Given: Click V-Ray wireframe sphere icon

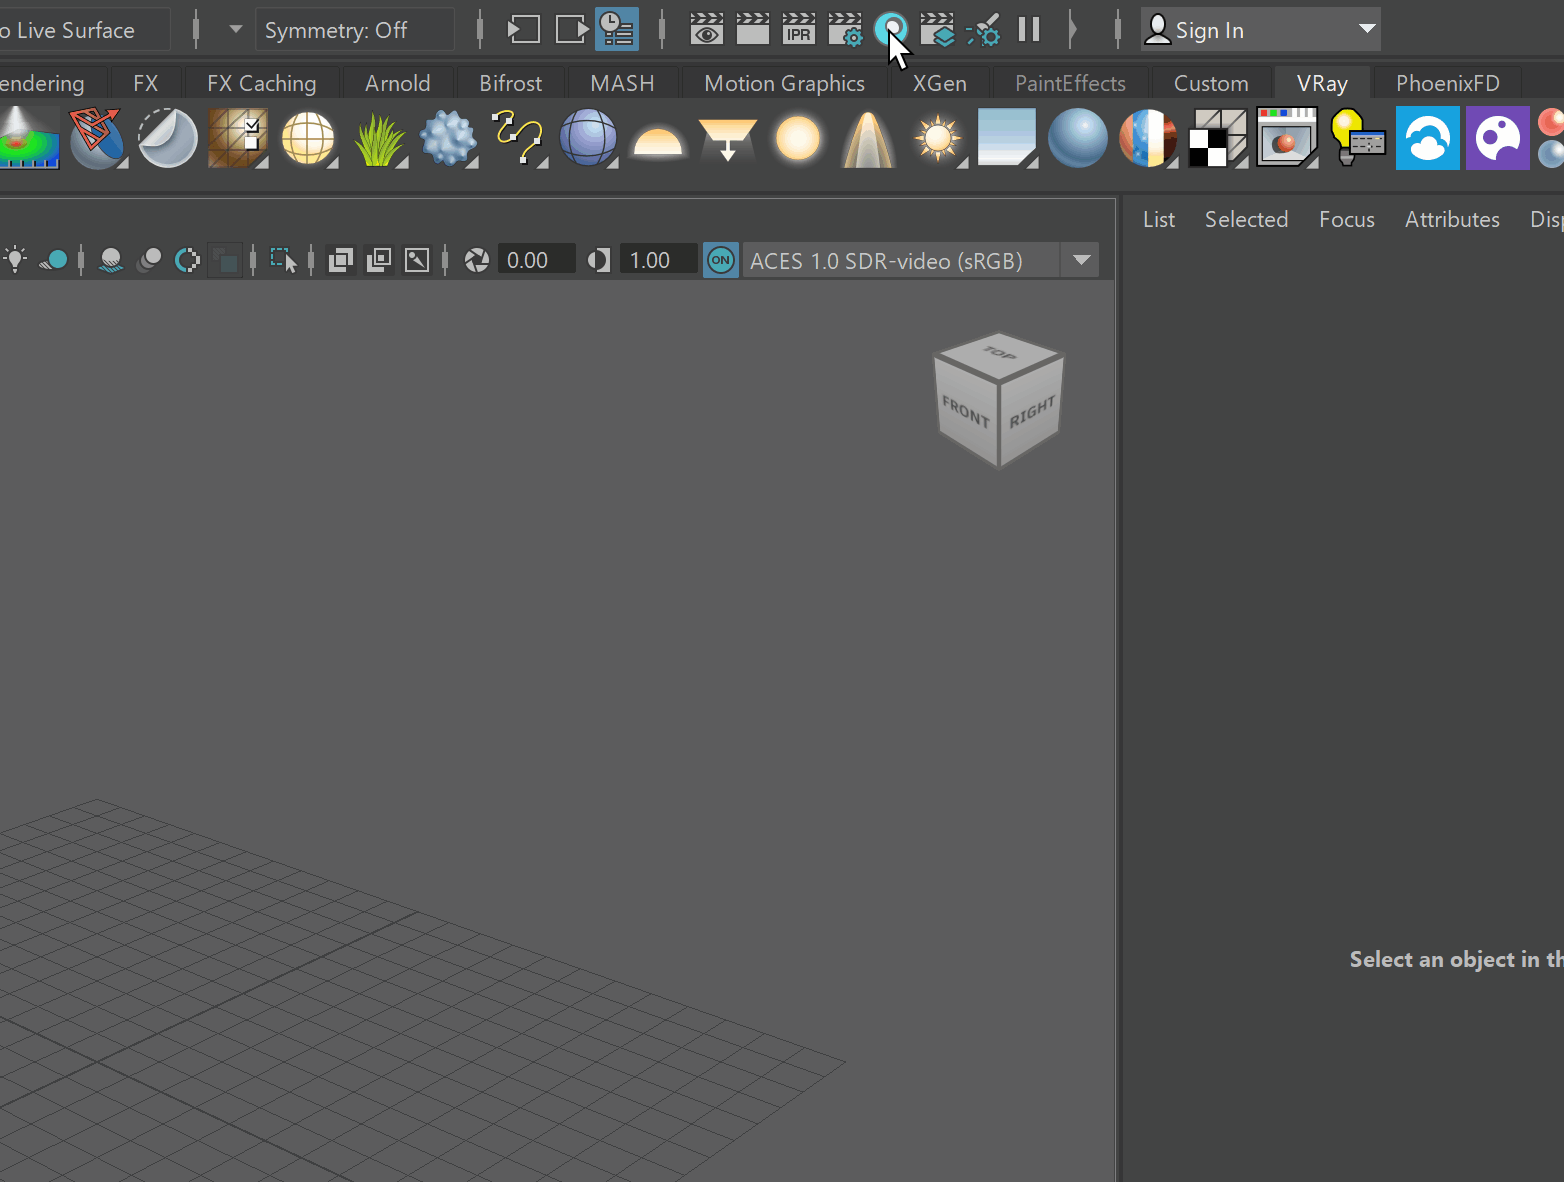Looking at the screenshot, I should (x=308, y=137).
